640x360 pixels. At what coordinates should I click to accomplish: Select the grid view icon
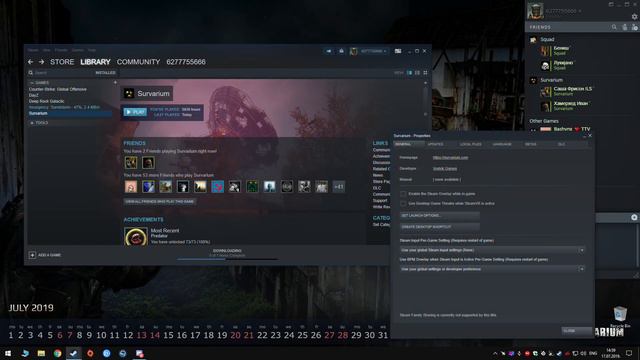click(425, 73)
